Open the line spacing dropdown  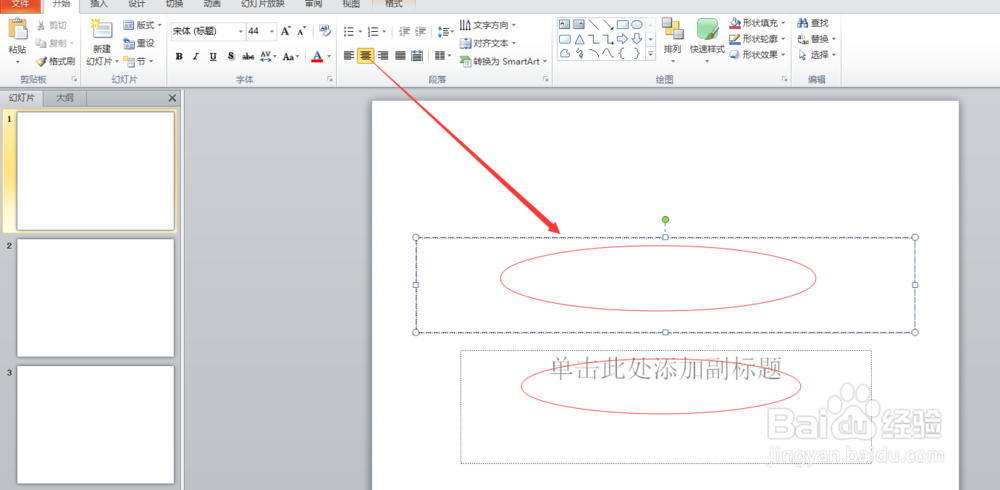pyautogui.click(x=446, y=31)
